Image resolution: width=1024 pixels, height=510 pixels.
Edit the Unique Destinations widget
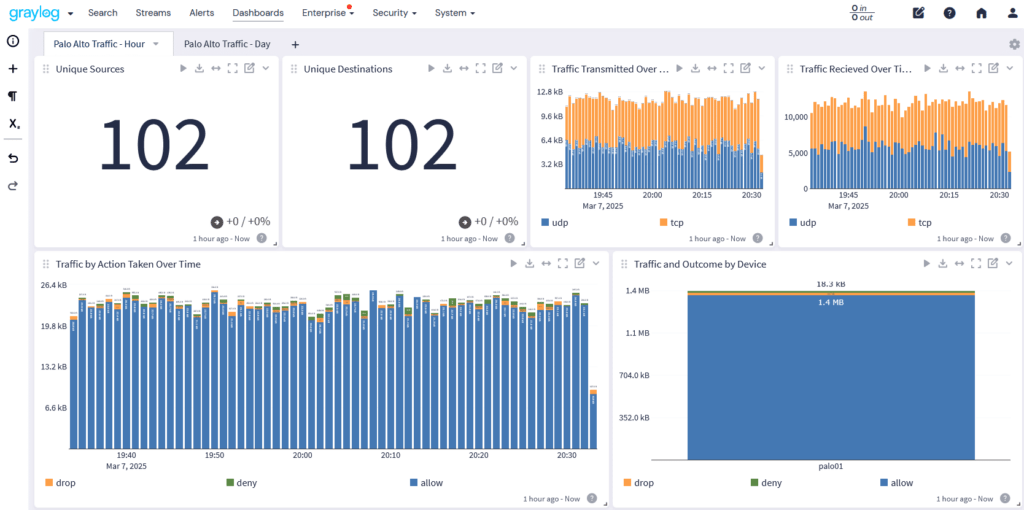[497, 68]
